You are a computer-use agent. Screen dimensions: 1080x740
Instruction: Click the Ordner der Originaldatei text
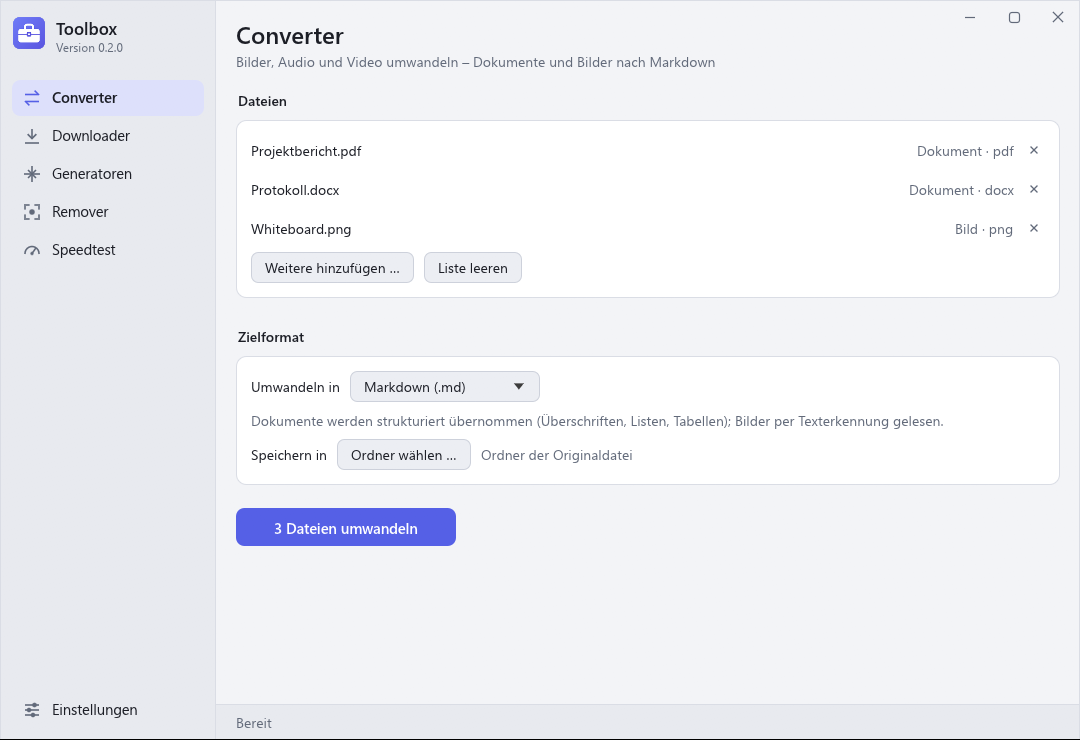pyautogui.click(x=557, y=455)
